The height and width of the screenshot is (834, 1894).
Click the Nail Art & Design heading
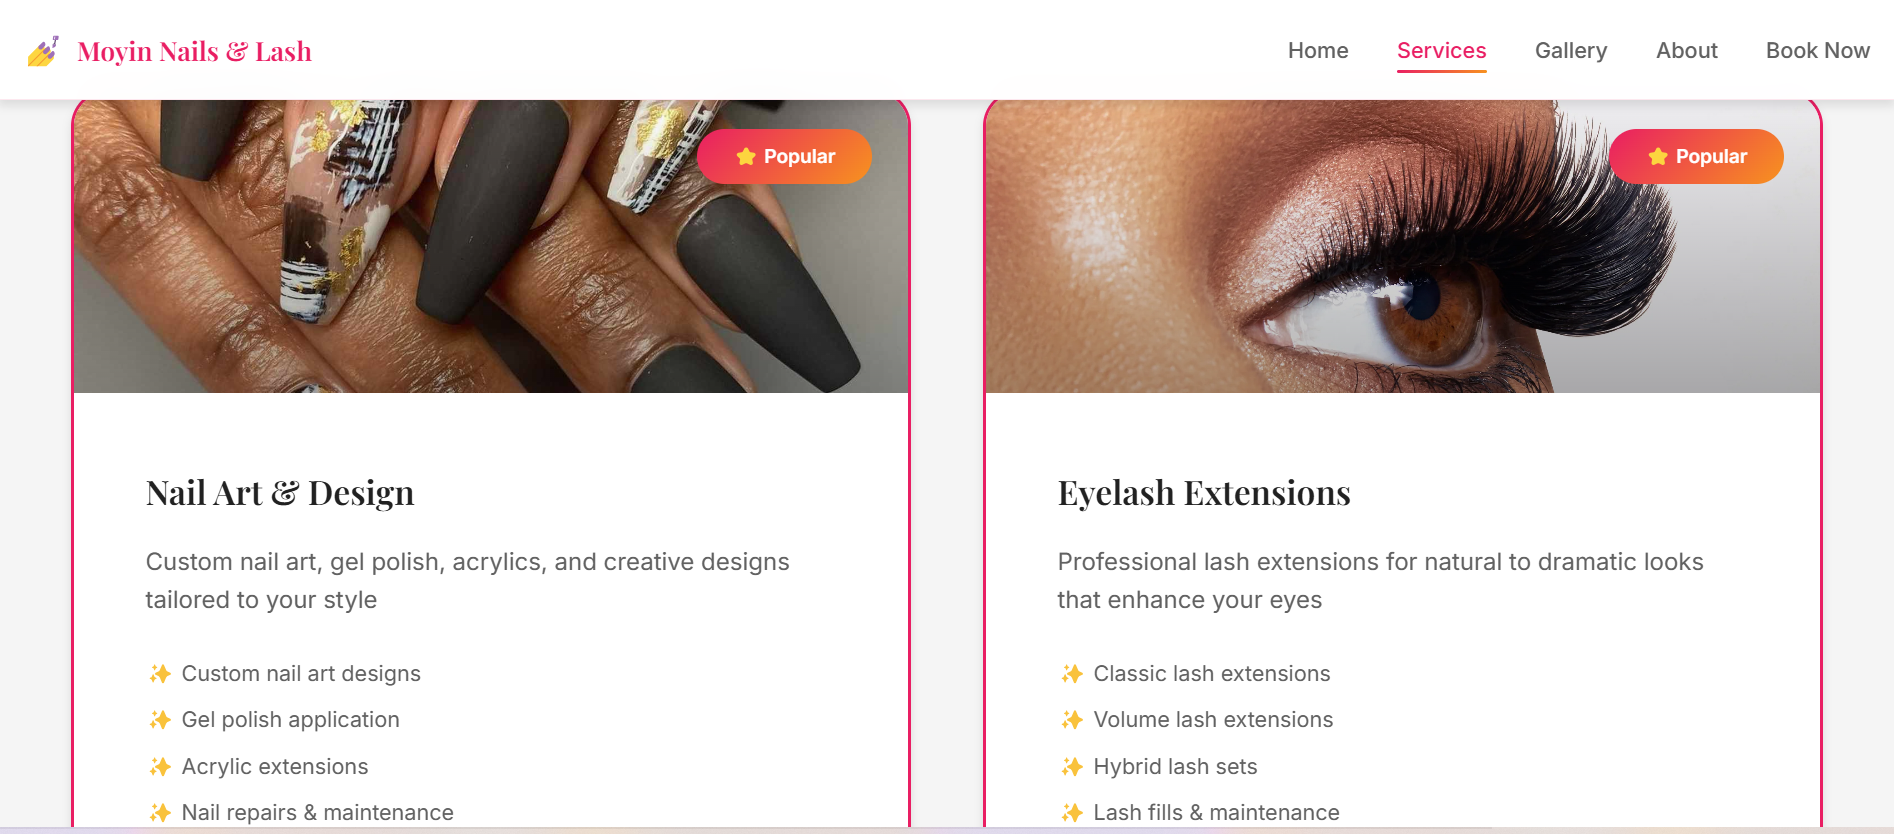(x=280, y=493)
